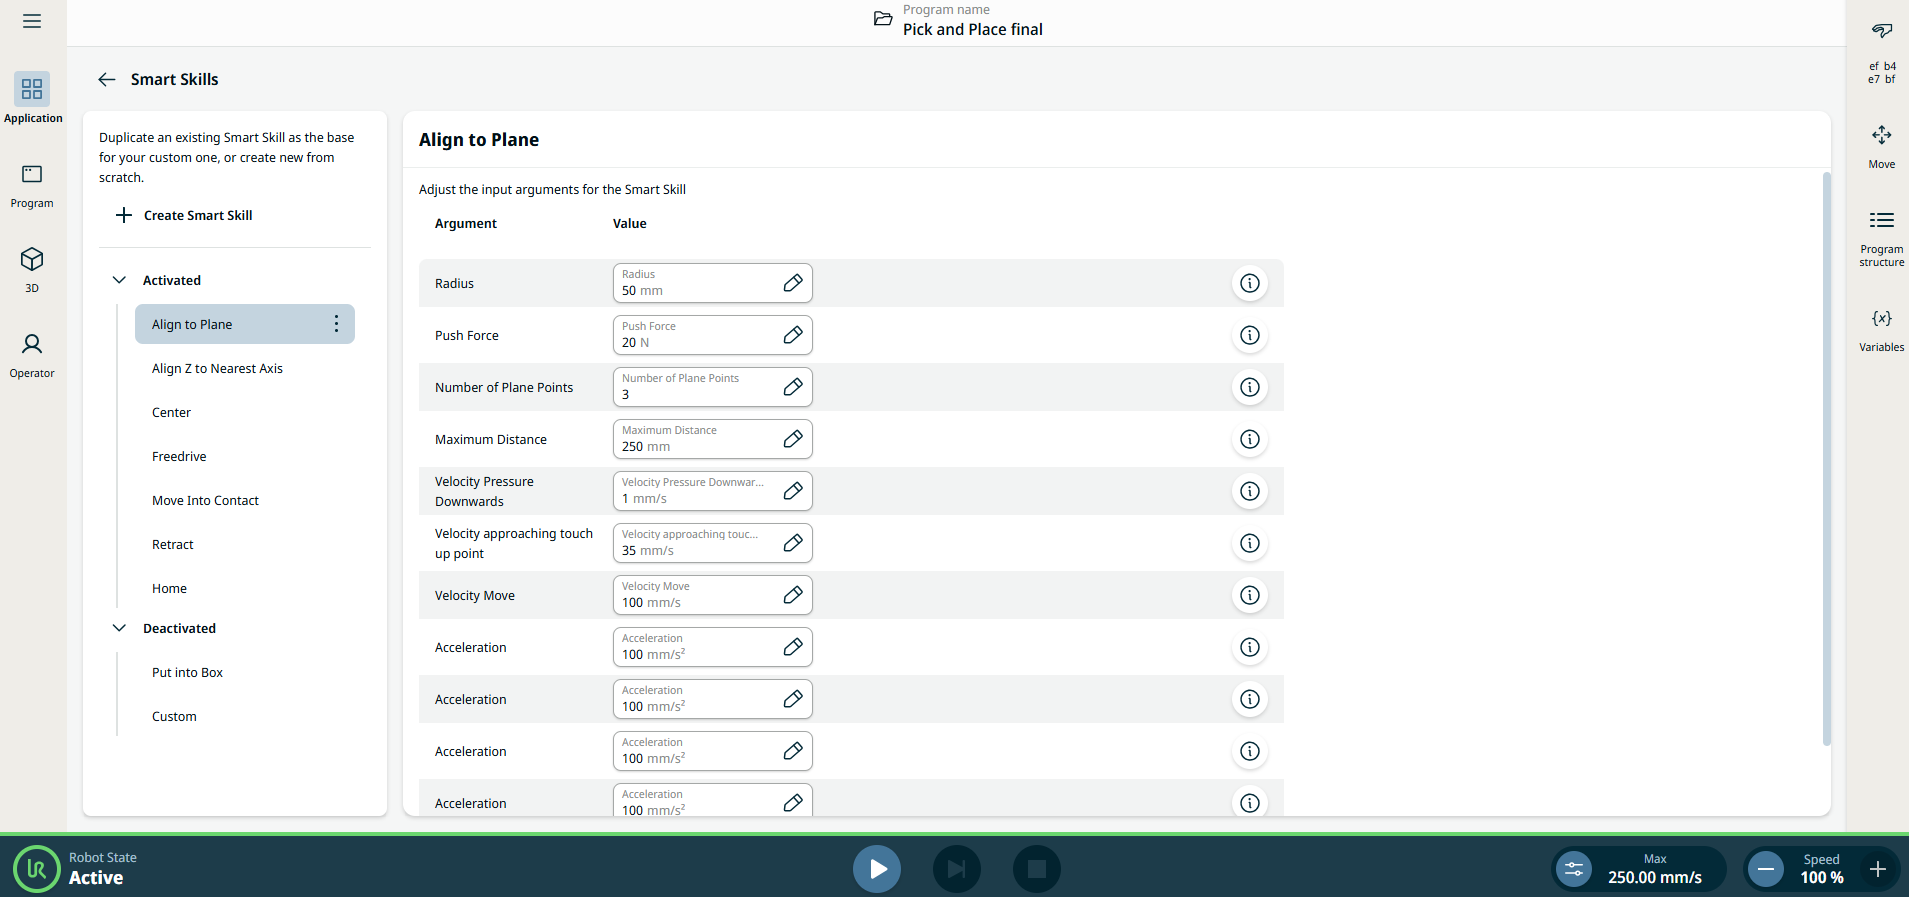Click the edit pencil for Radius
The image size is (1909, 897).
coord(792,283)
